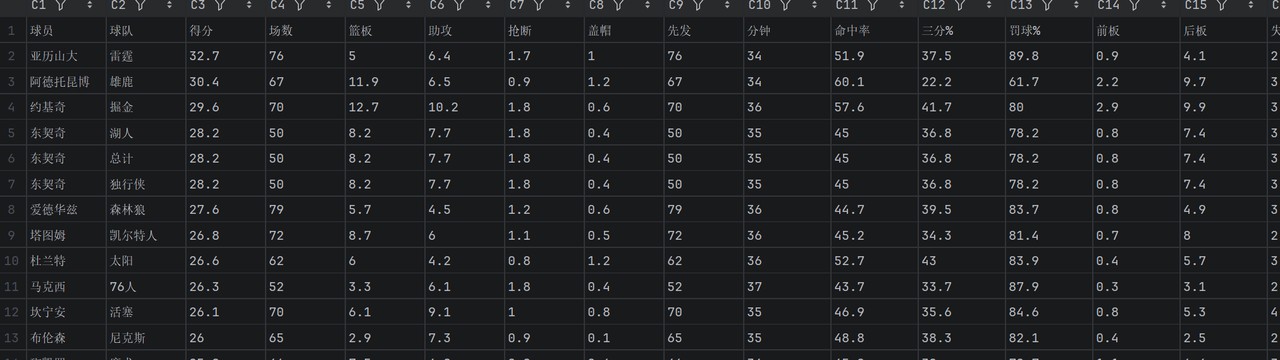
Task: Click the score value 32.7
Action: click(226, 56)
